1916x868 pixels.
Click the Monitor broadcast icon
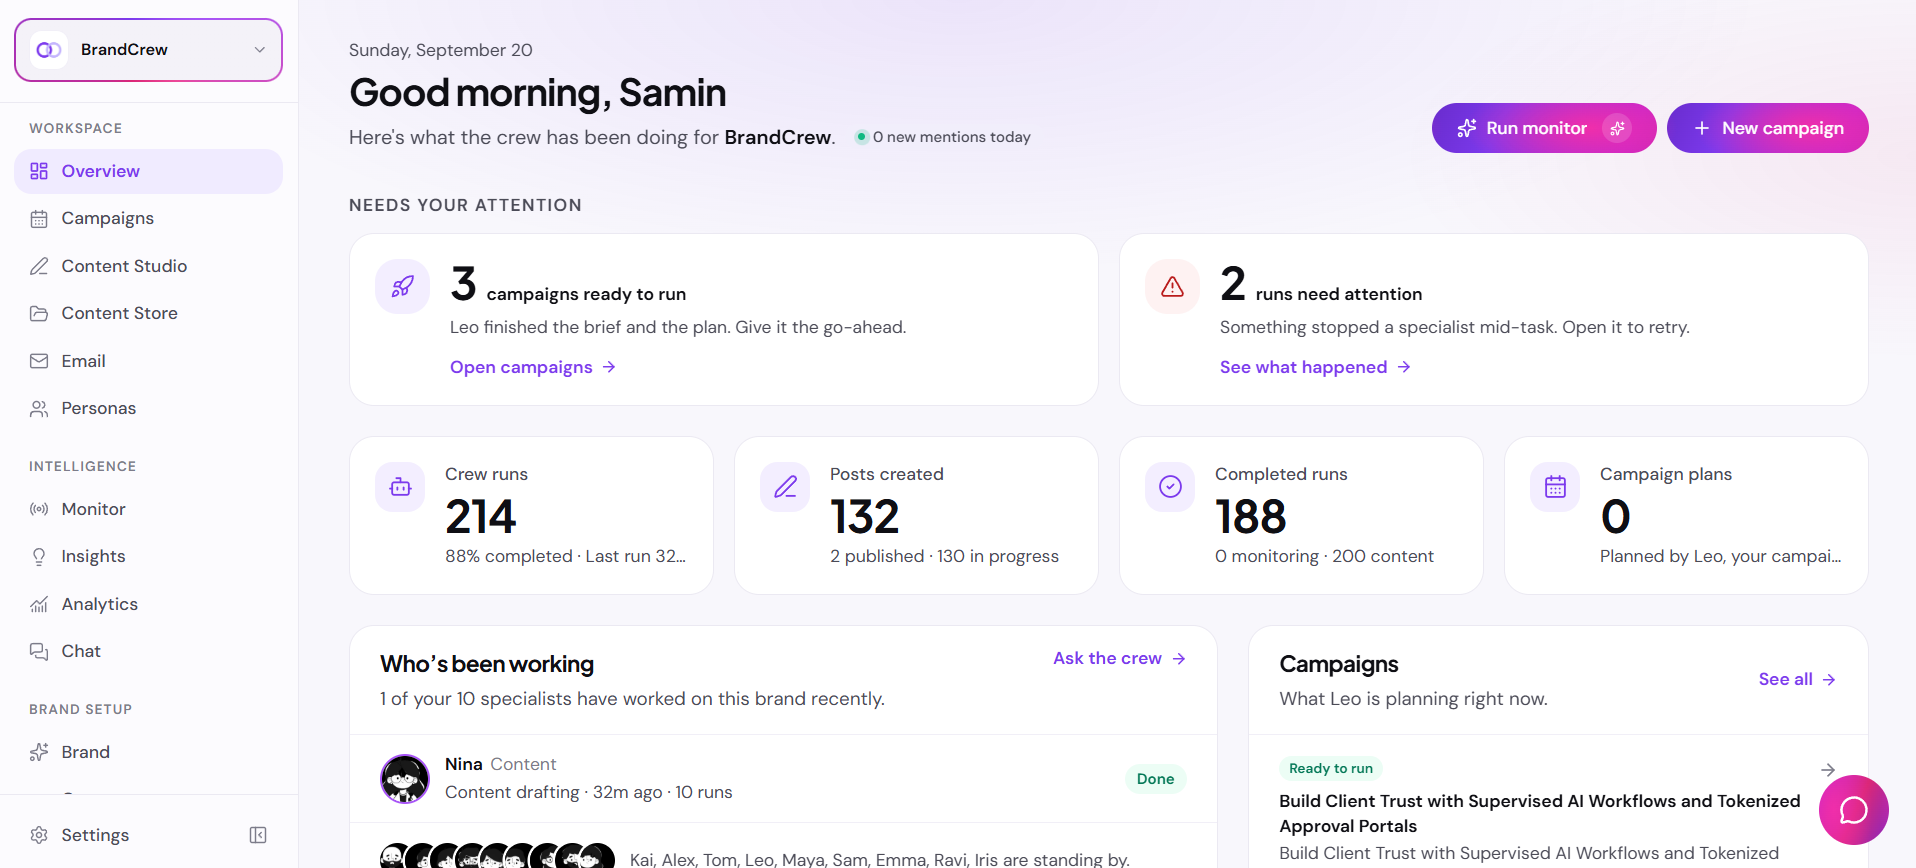tap(39, 509)
